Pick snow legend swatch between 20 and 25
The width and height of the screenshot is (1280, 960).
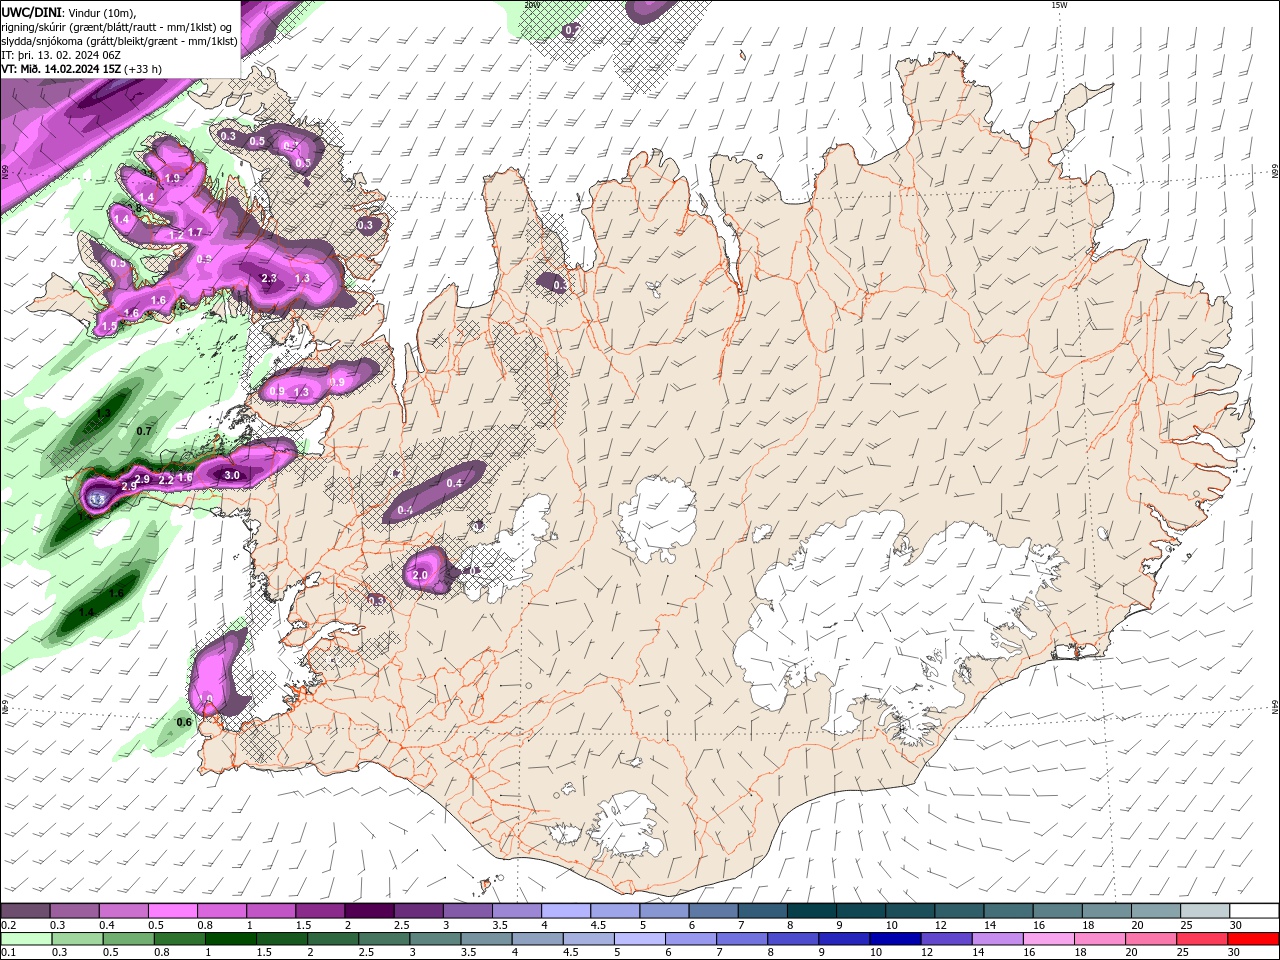pyautogui.click(x=1155, y=910)
